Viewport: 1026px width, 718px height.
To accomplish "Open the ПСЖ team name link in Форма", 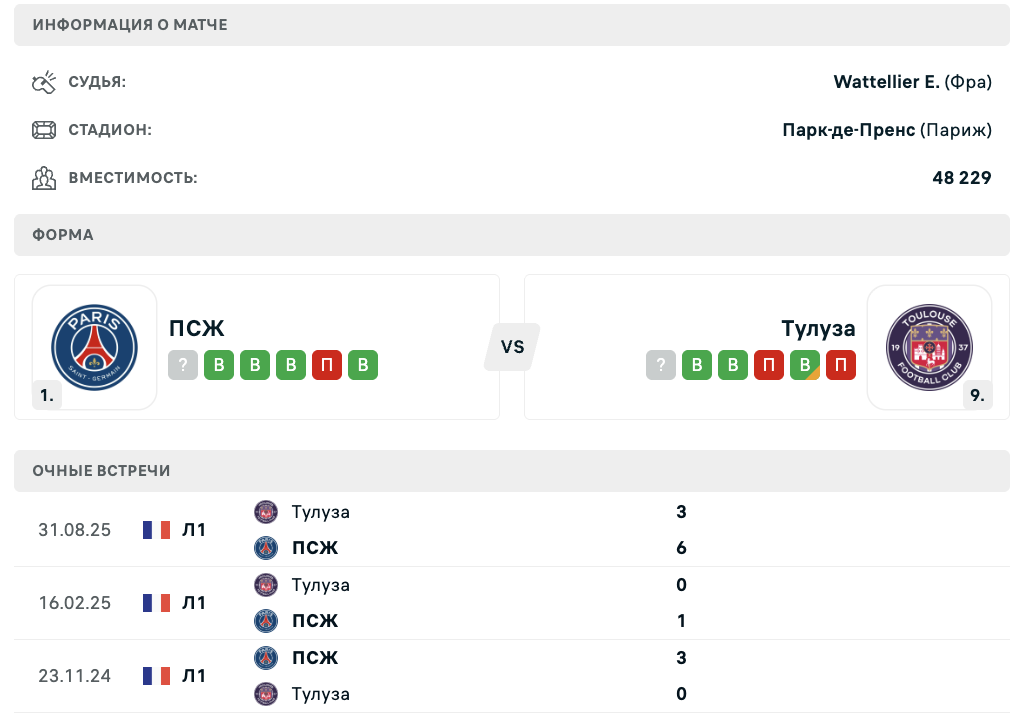I will [197, 328].
